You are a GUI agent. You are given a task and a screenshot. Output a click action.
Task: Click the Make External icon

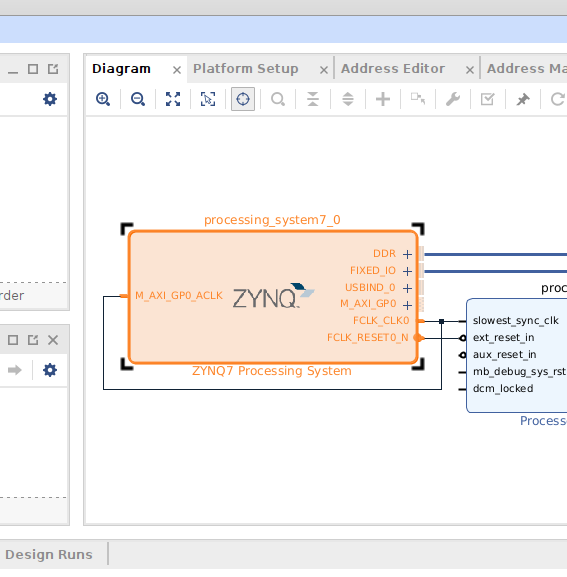(x=418, y=99)
